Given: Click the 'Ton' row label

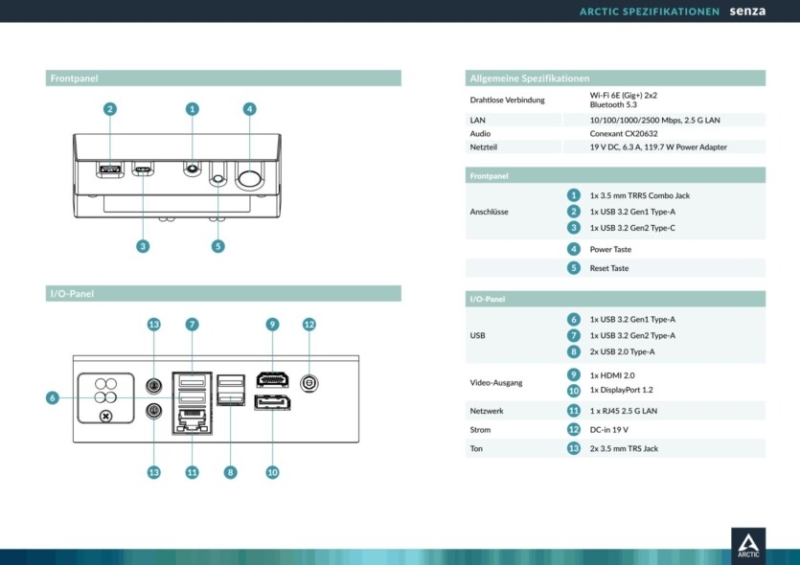Looking at the screenshot, I should 476,448.
